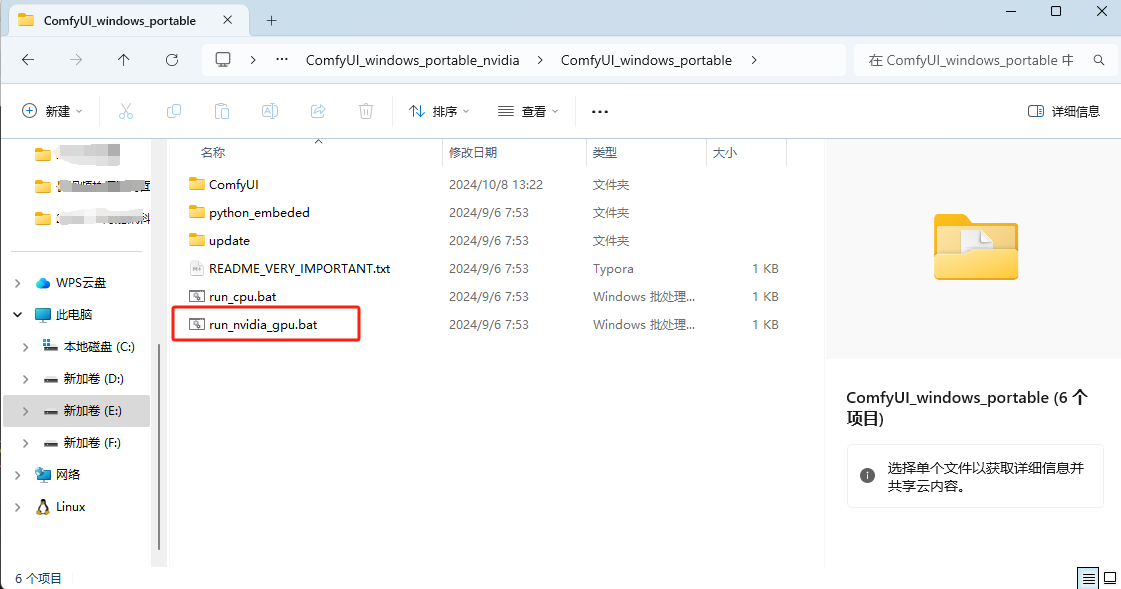Select the run_nvidia_gpu.bat file
This screenshot has width=1121, height=589.
pos(263,325)
